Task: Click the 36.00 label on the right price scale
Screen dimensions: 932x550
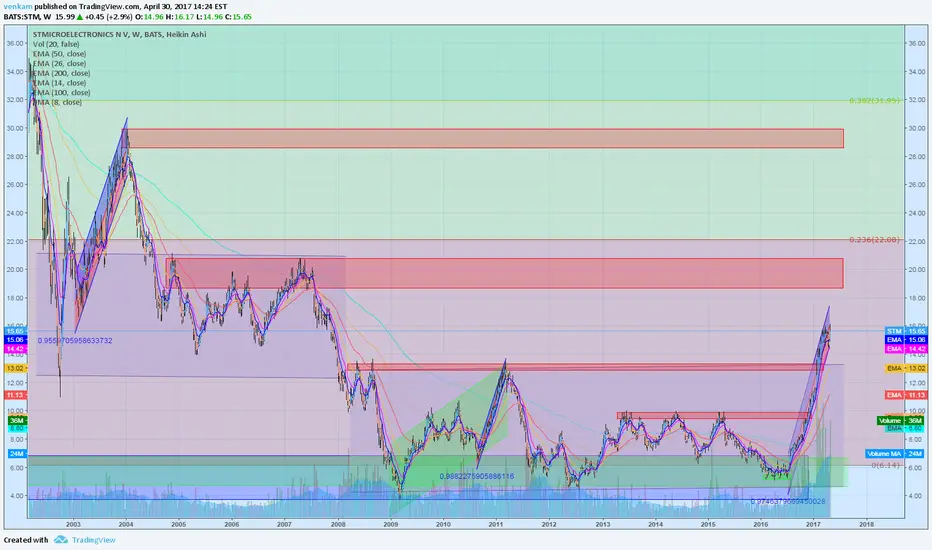Action: [x=916, y=43]
